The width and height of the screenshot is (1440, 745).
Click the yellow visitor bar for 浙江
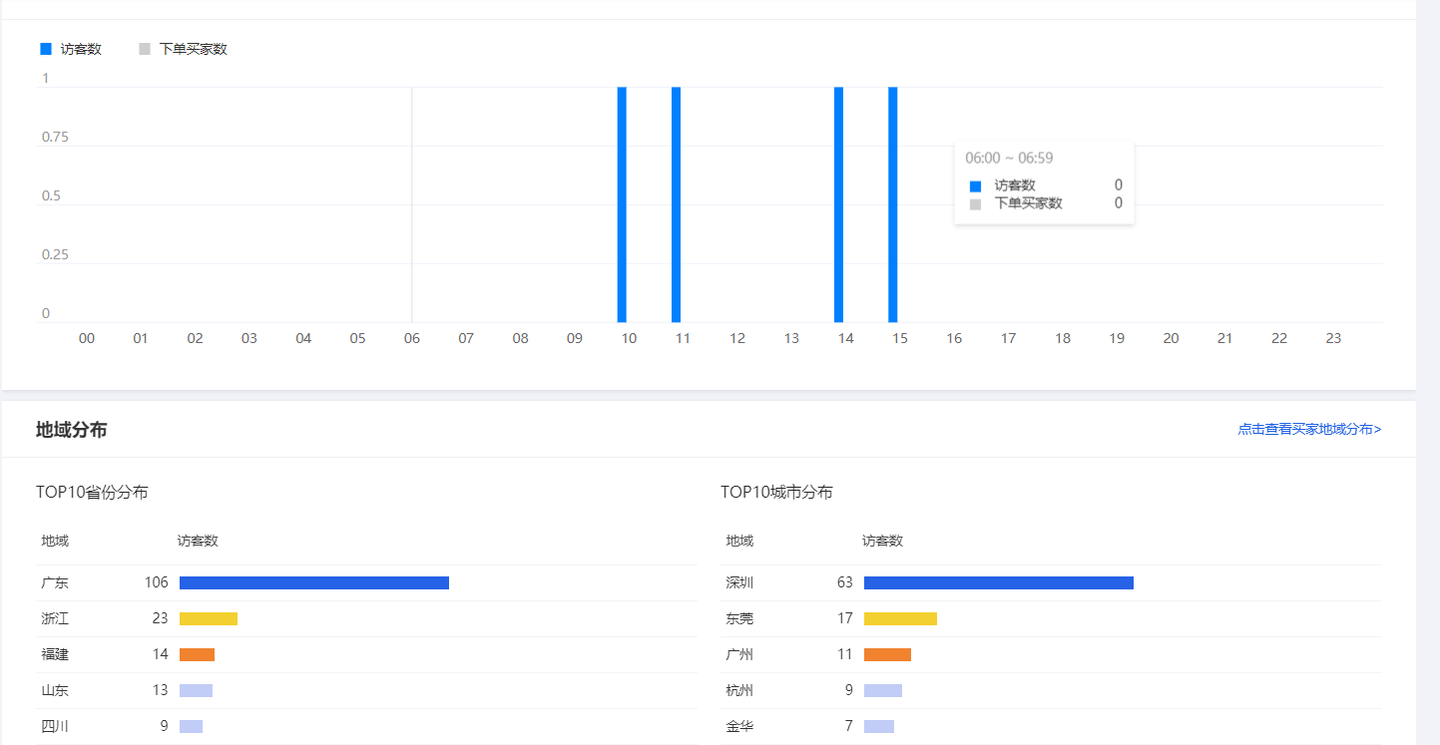pos(209,619)
